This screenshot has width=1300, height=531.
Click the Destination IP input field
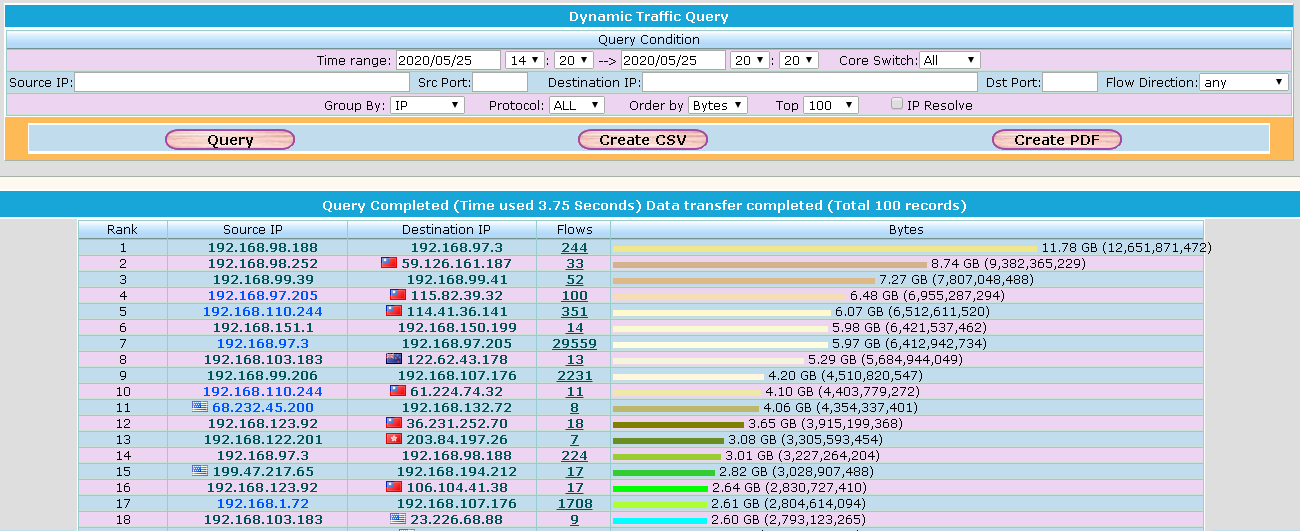click(810, 82)
